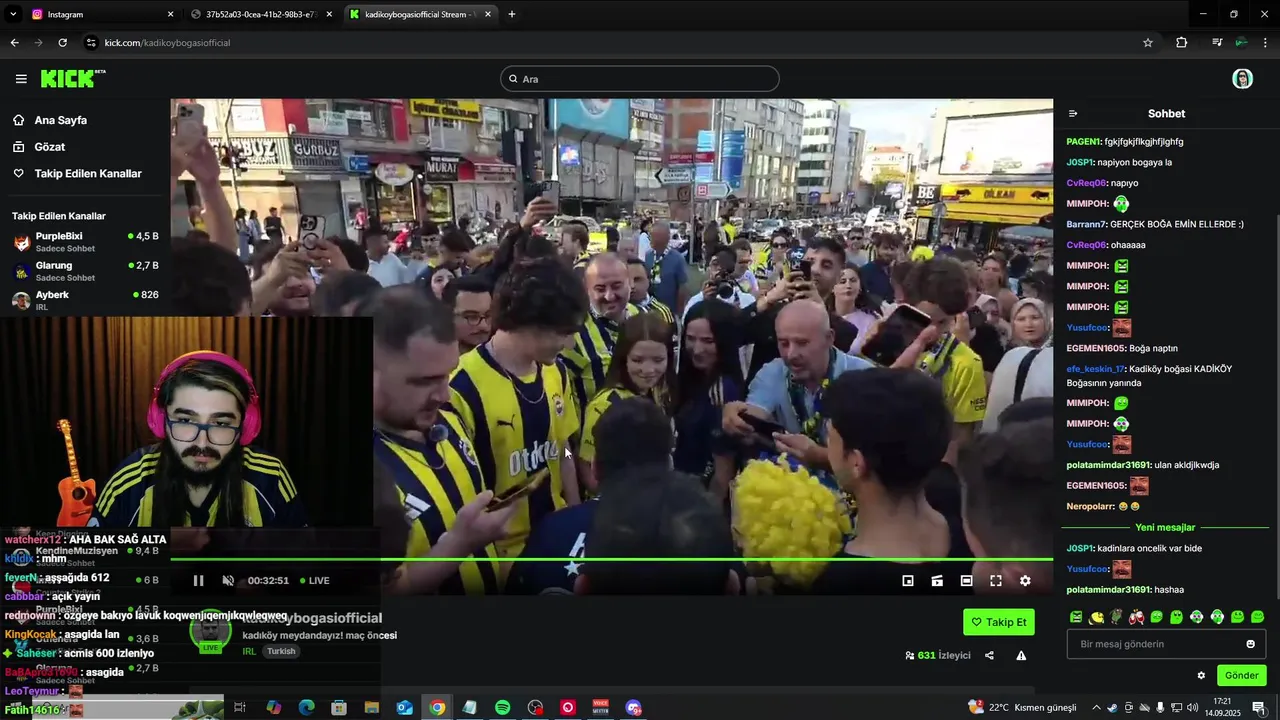Insert the last green smiling emote
The image size is (1280, 720).
pos(1258,617)
